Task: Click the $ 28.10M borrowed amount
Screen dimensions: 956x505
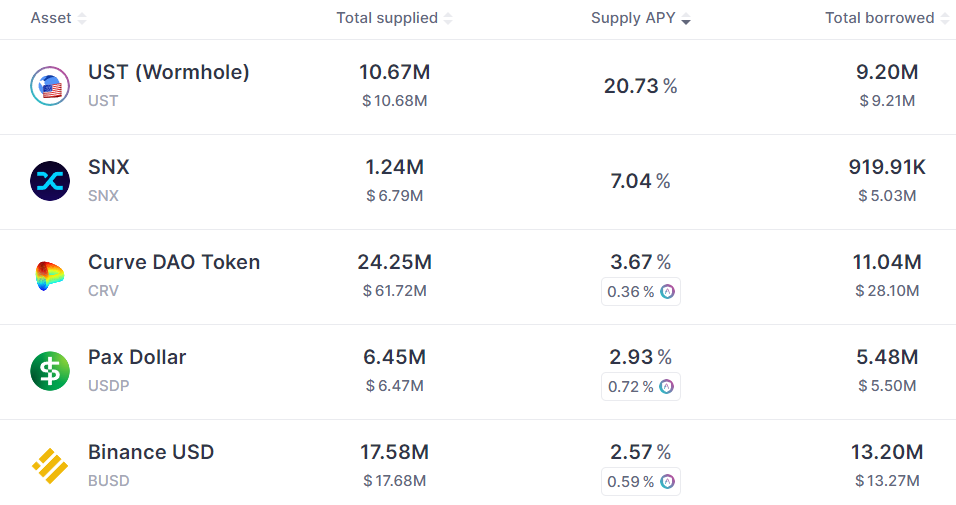Action: [x=887, y=291]
